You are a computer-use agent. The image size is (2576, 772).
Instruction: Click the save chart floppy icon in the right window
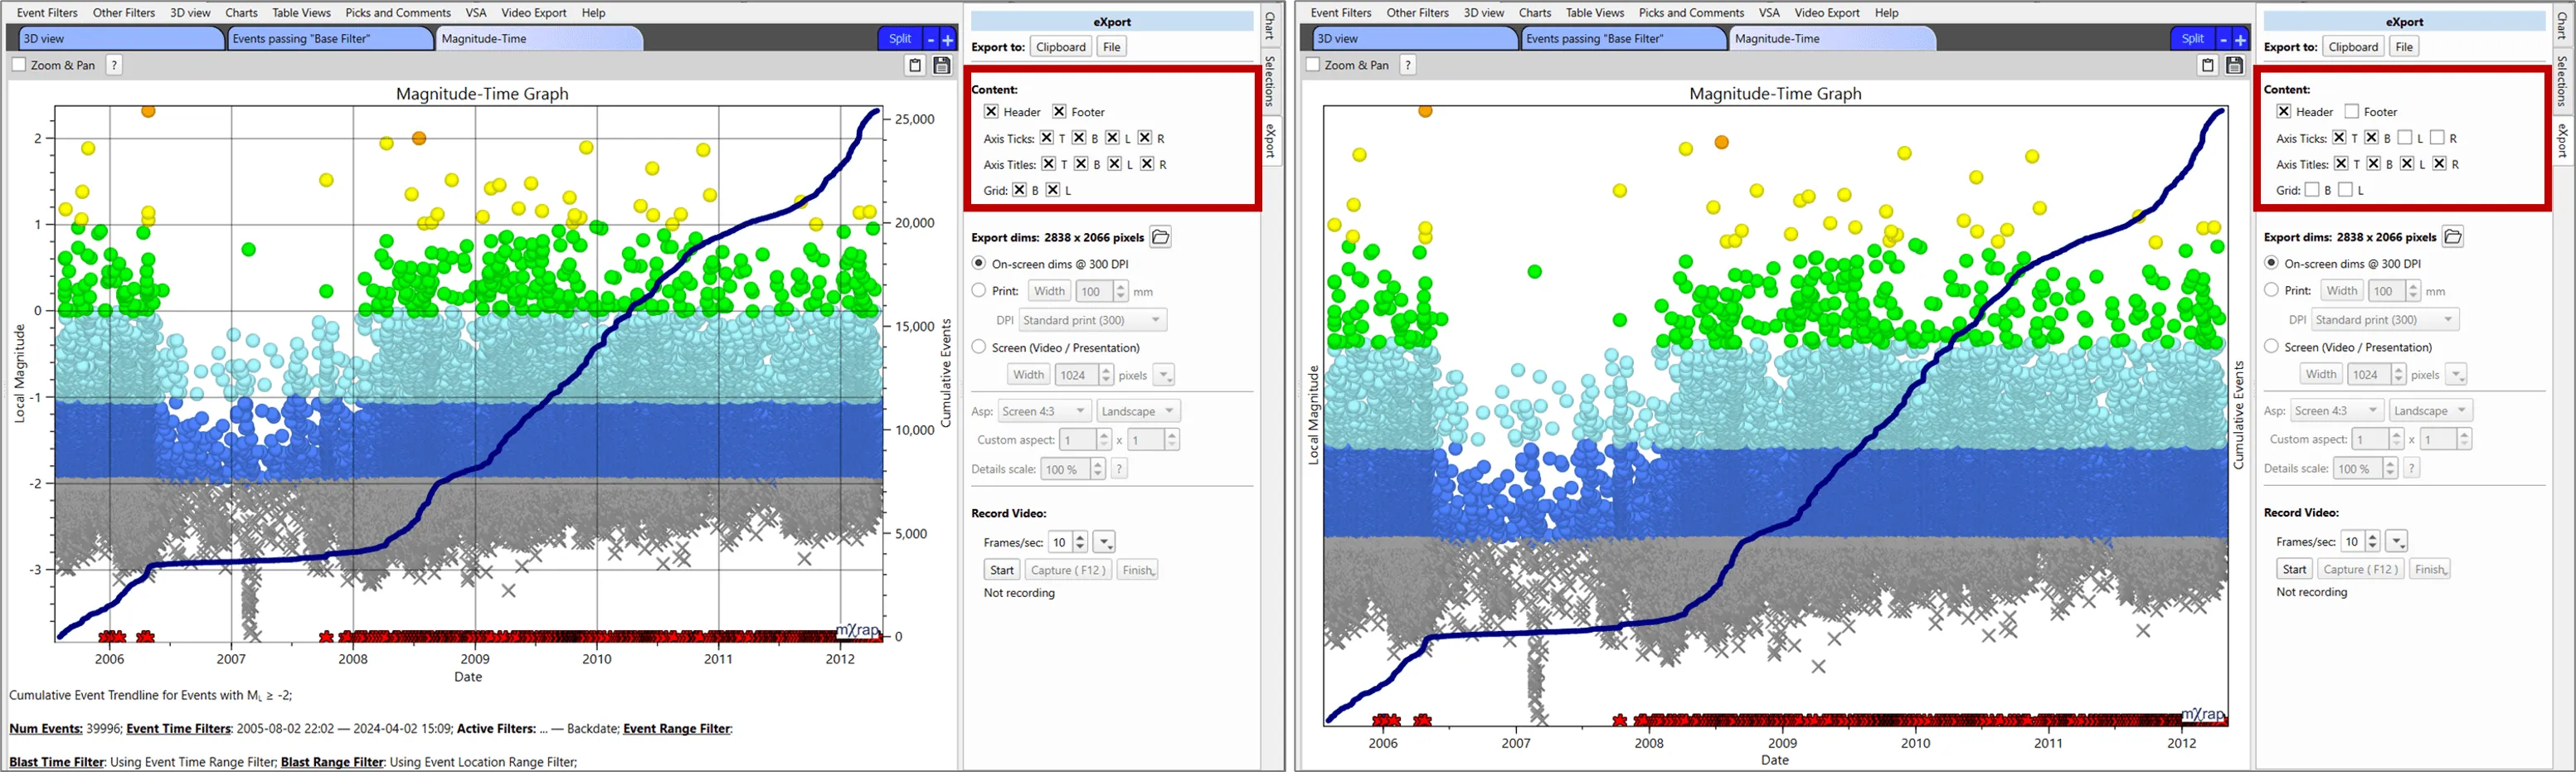(x=2234, y=66)
